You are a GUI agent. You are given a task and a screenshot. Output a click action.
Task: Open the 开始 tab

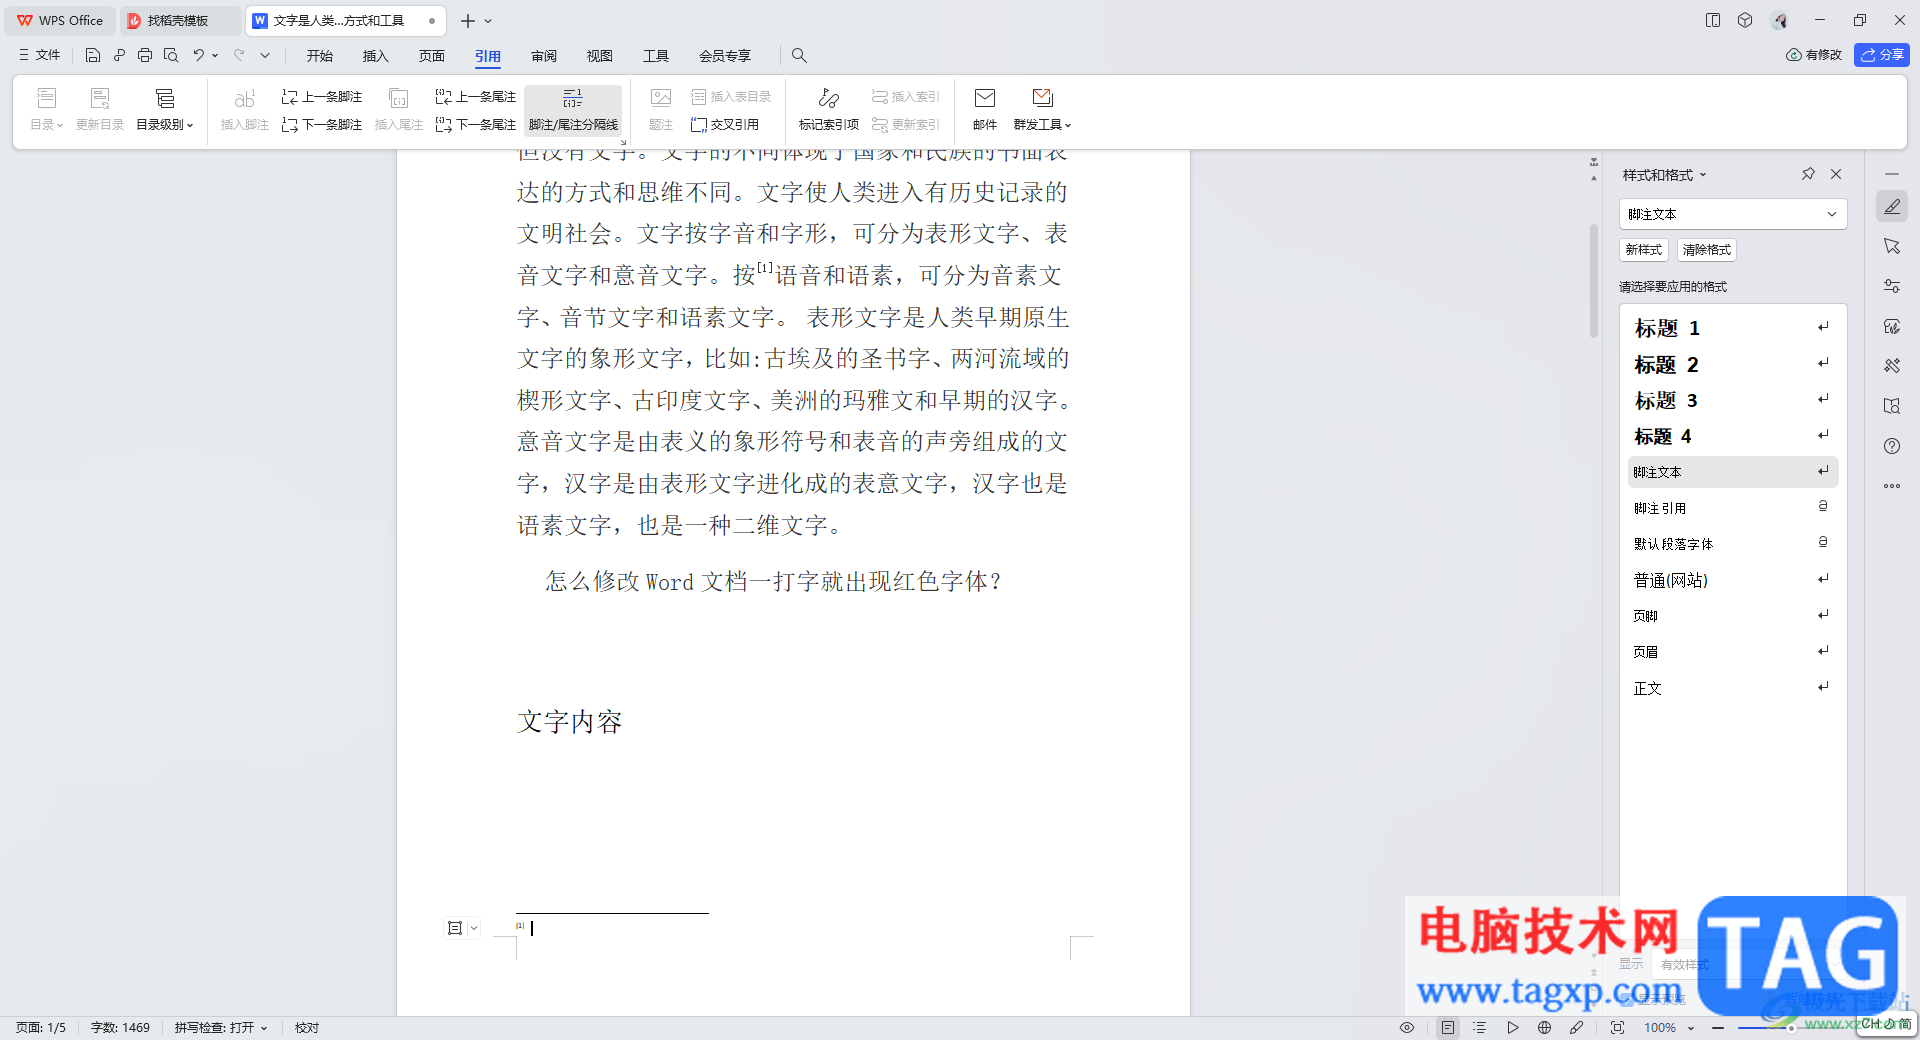click(x=320, y=56)
